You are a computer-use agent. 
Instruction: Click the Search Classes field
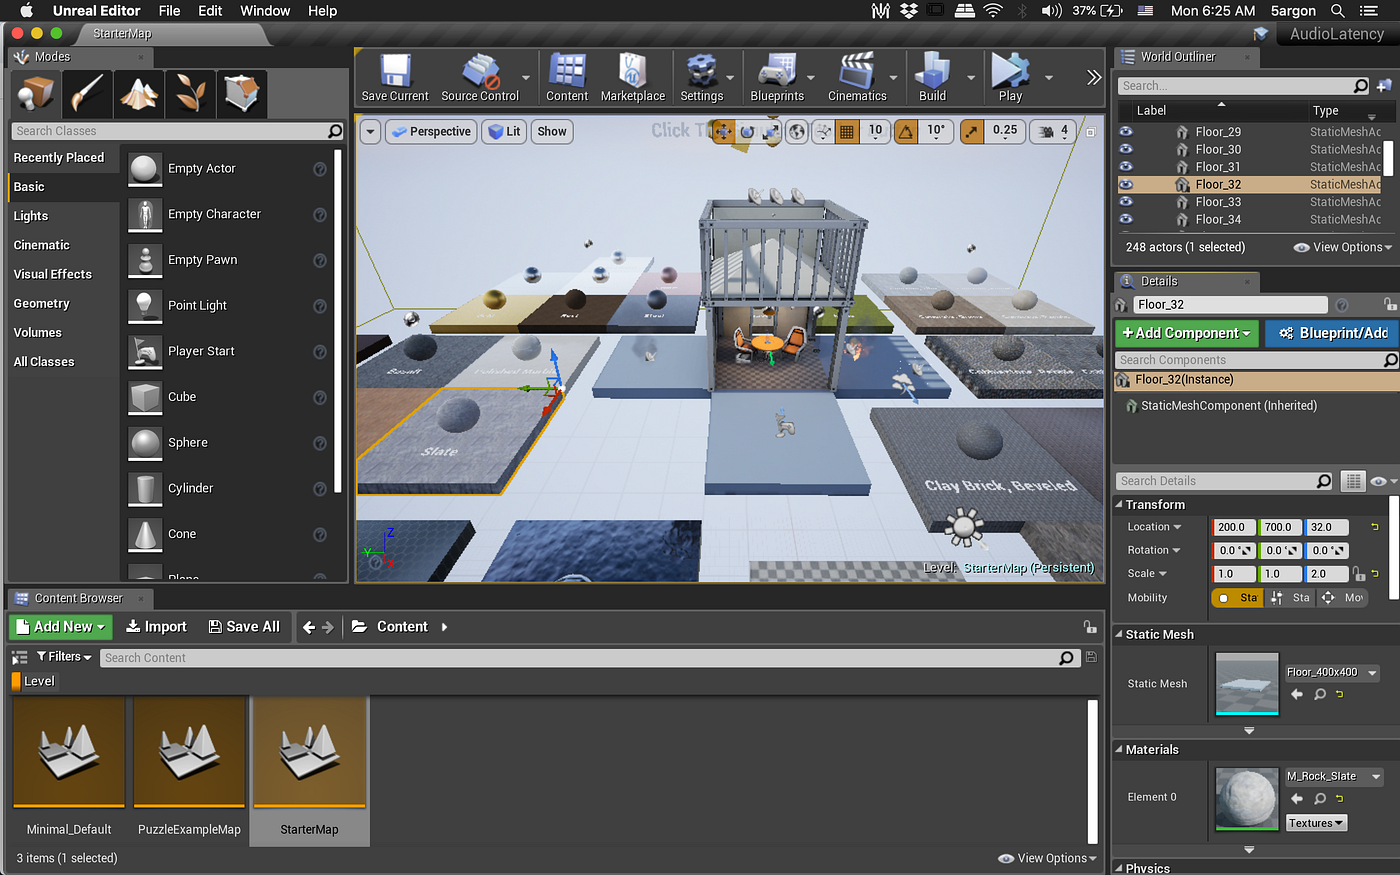coord(178,131)
